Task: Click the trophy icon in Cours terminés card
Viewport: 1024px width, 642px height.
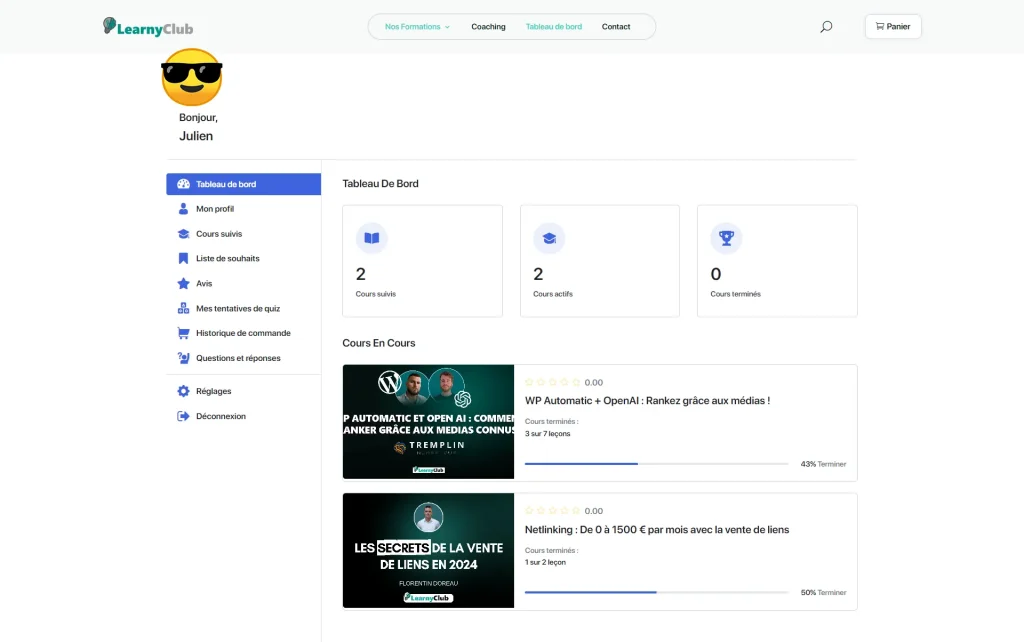Action: [x=726, y=238]
